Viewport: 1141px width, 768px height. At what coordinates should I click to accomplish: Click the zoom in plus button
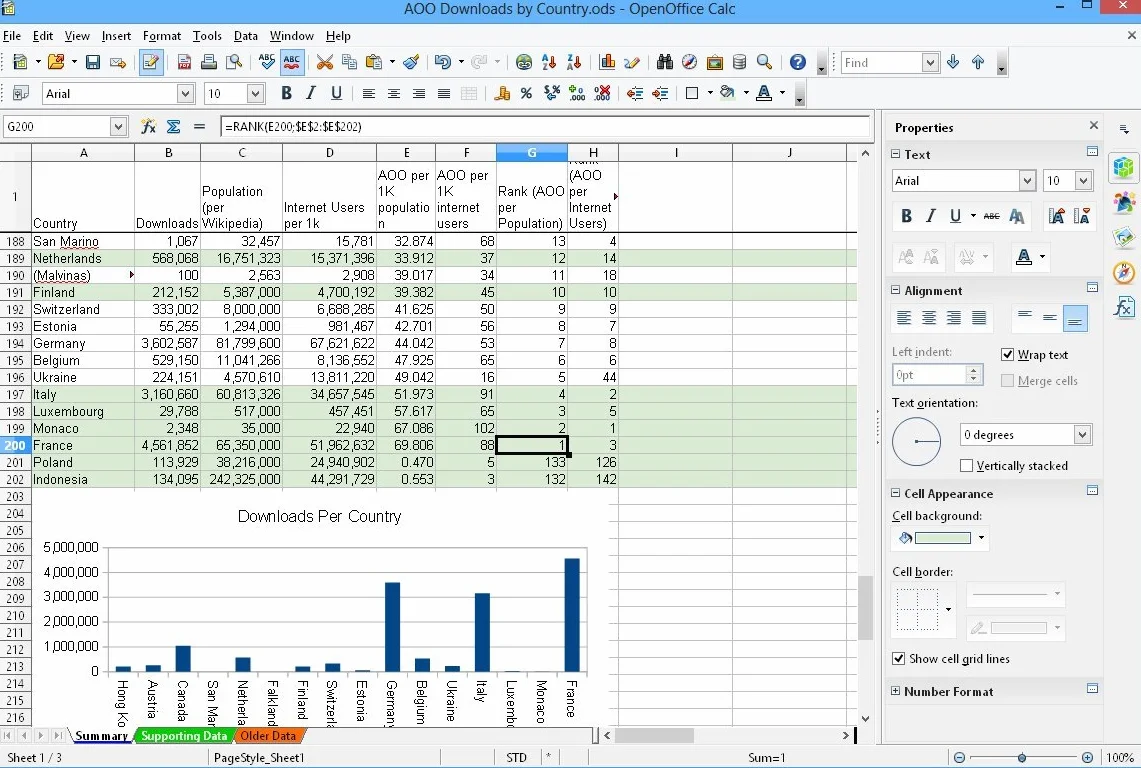point(1087,758)
